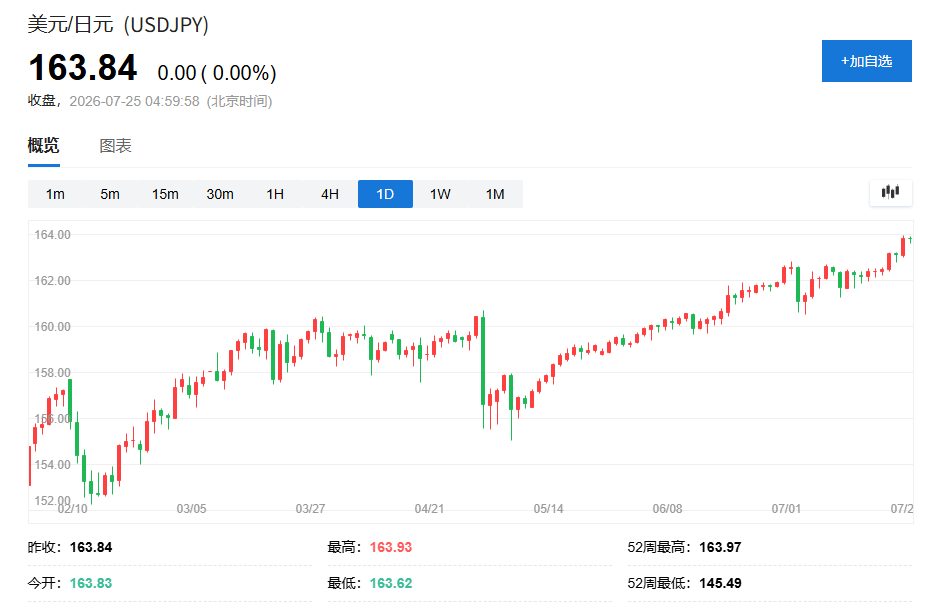Click the 158.00 y-axis label
927x603 pixels.
tap(52, 372)
